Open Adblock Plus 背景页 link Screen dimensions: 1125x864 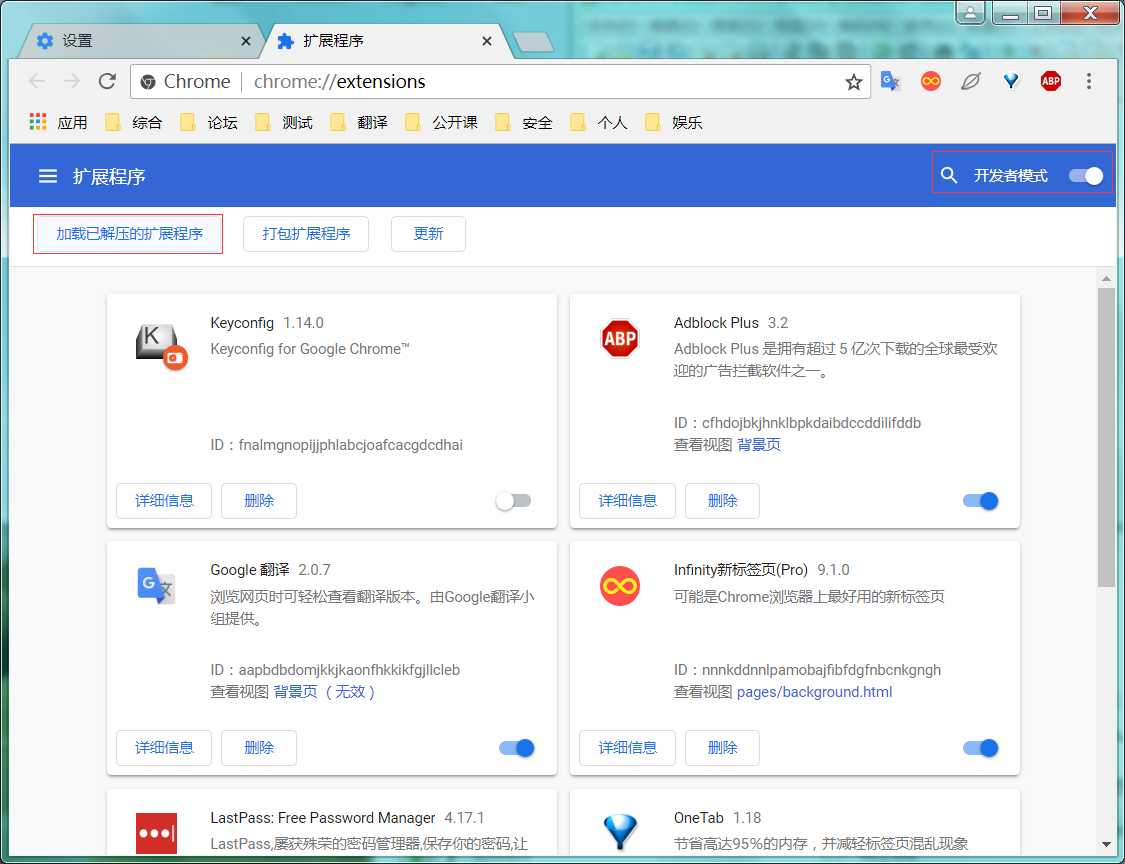click(759, 445)
